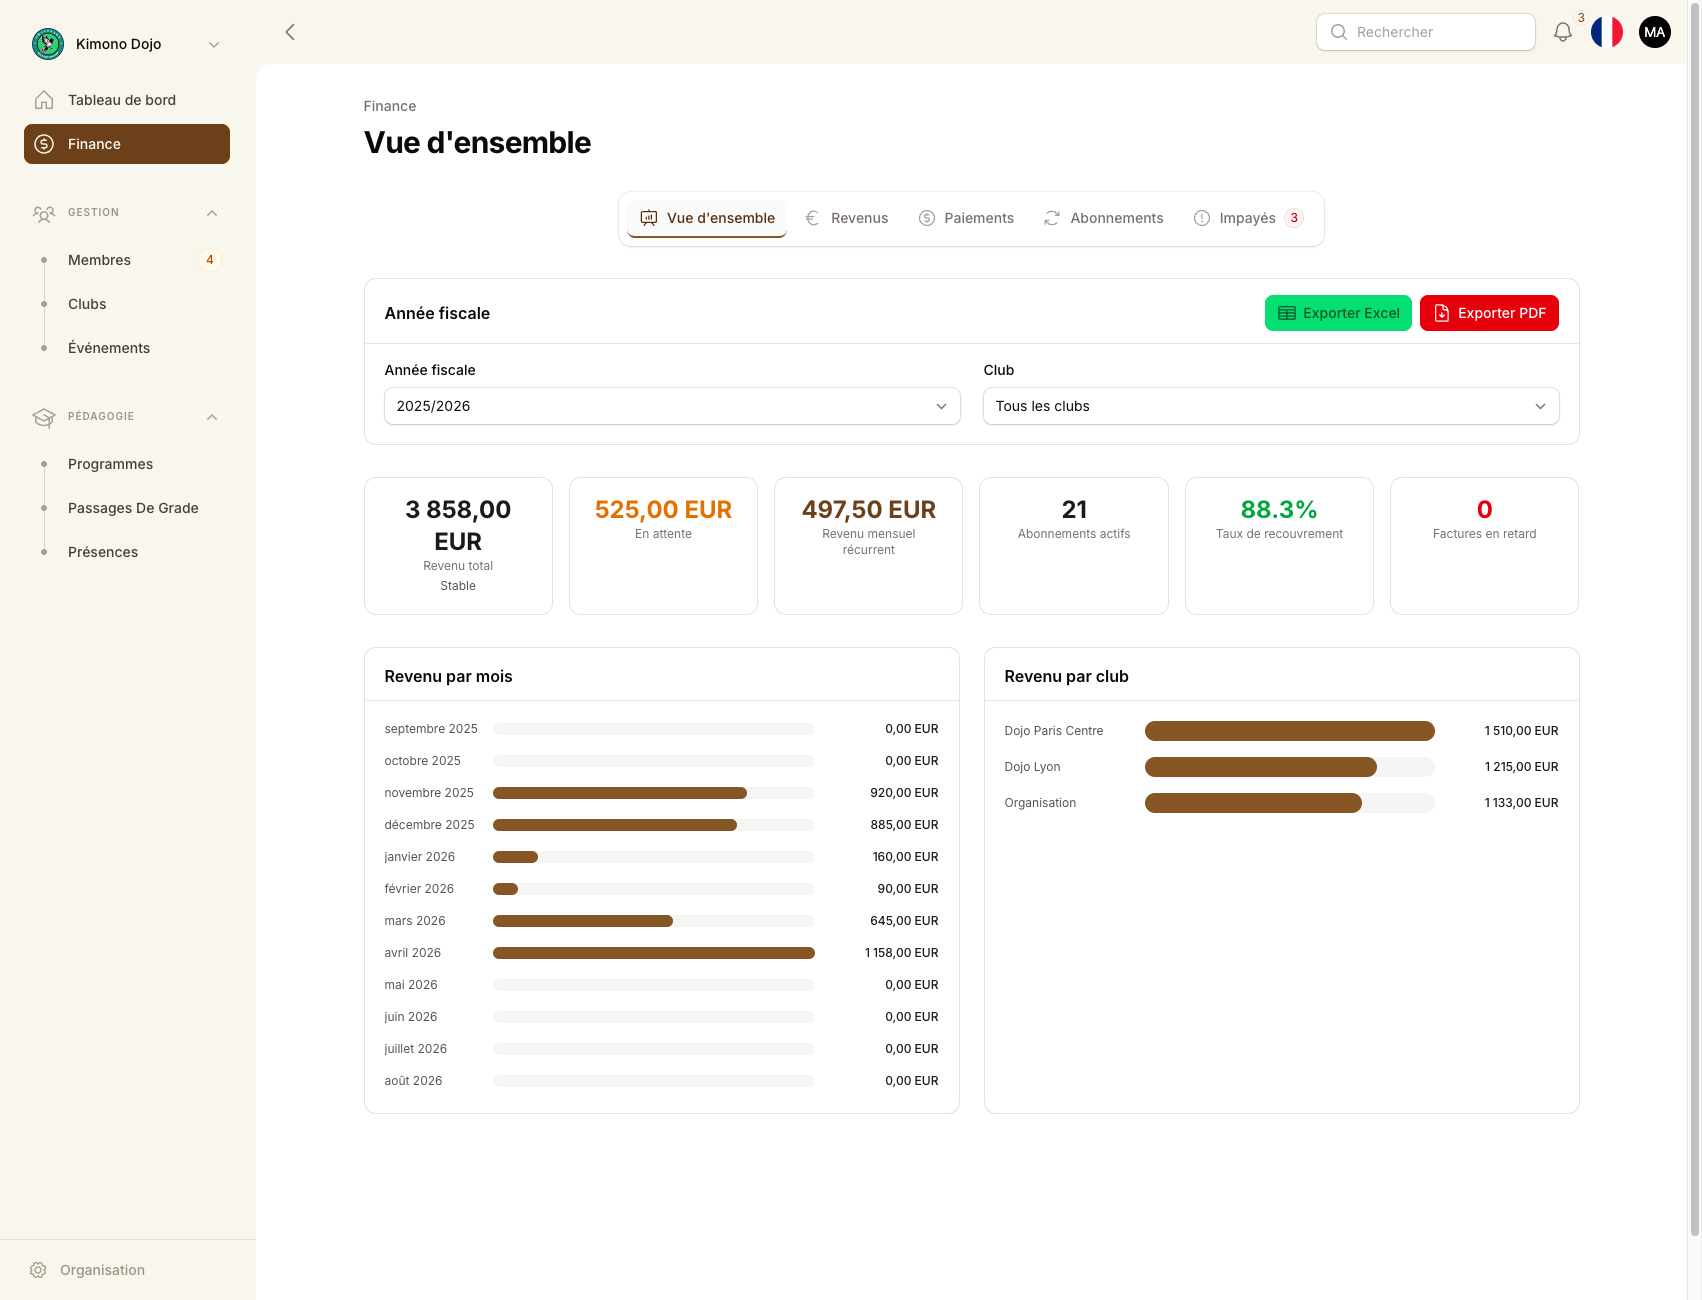Click the Tableau de bord home icon

[x=44, y=100]
